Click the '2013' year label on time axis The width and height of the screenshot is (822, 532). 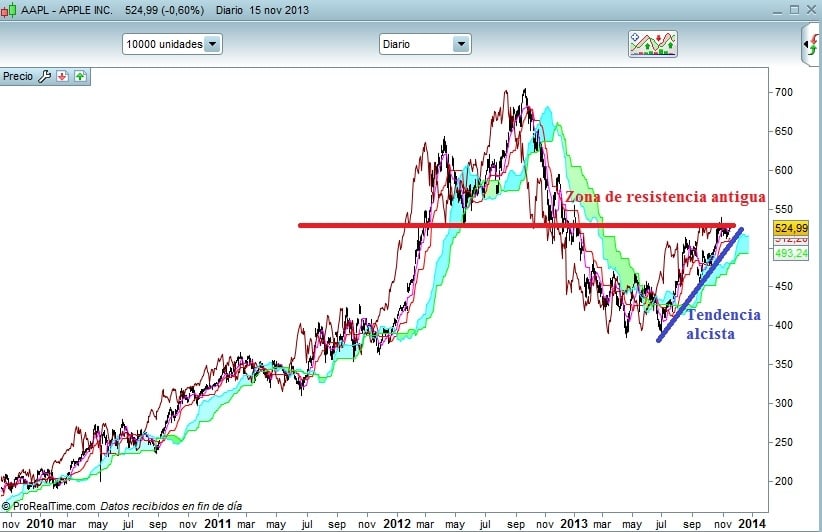pyautogui.click(x=574, y=524)
